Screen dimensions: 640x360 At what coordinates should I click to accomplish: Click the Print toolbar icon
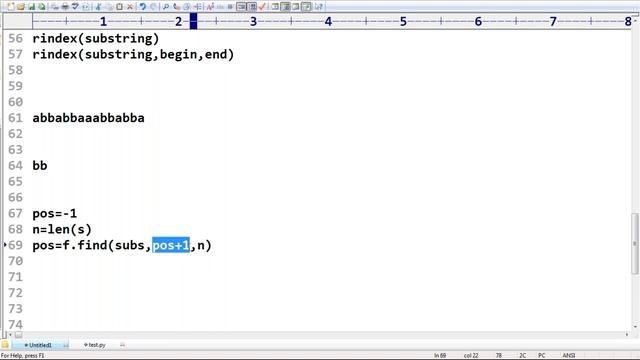(65, 7)
